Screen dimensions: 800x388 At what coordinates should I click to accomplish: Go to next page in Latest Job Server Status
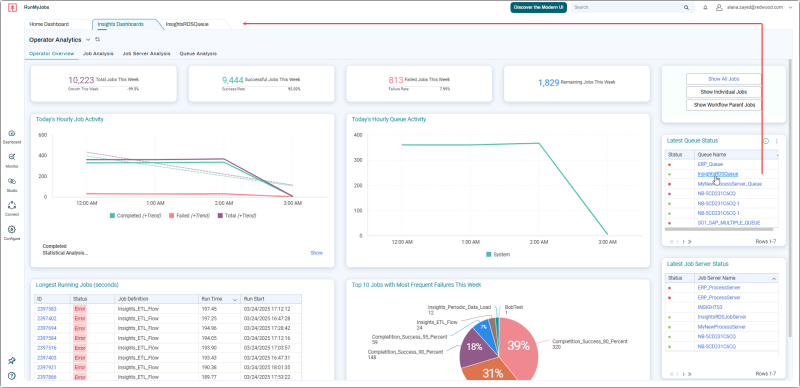(684, 374)
